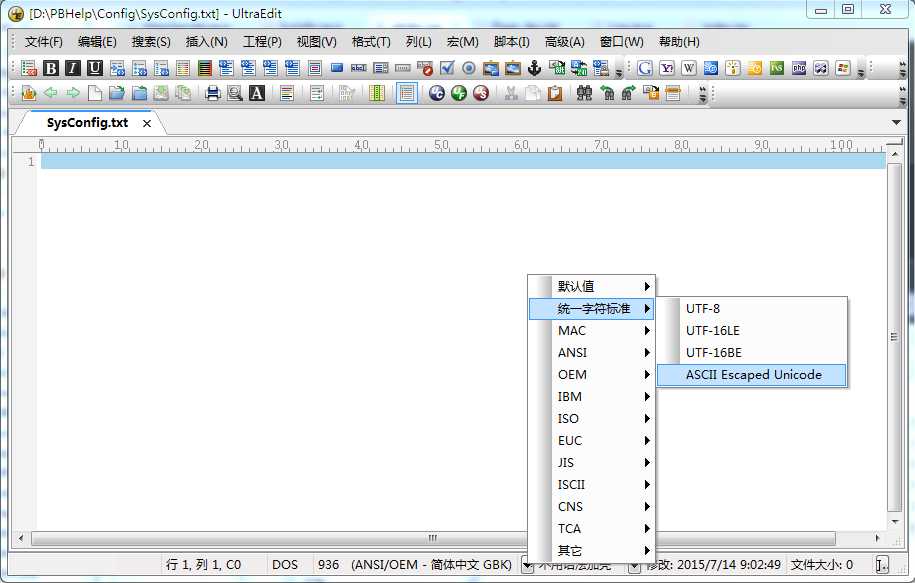The width and height of the screenshot is (915, 583).
Task: Insert HTML checkbox form element icon
Action: tap(447, 68)
